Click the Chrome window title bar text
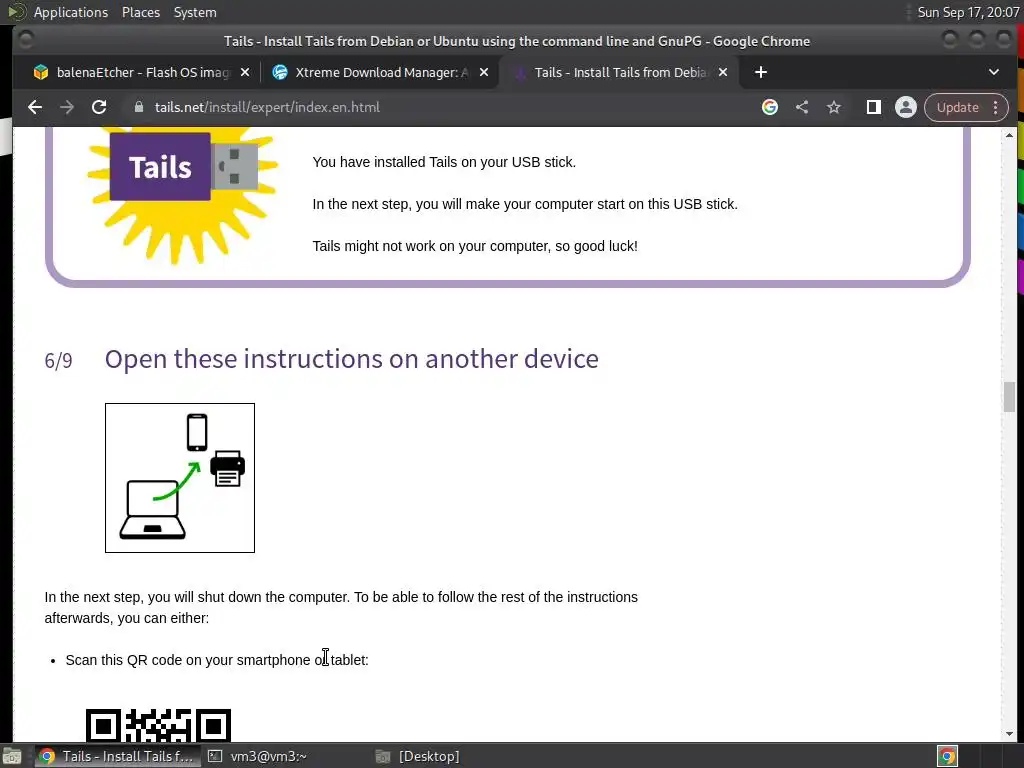This screenshot has width=1024, height=768. pos(517,41)
